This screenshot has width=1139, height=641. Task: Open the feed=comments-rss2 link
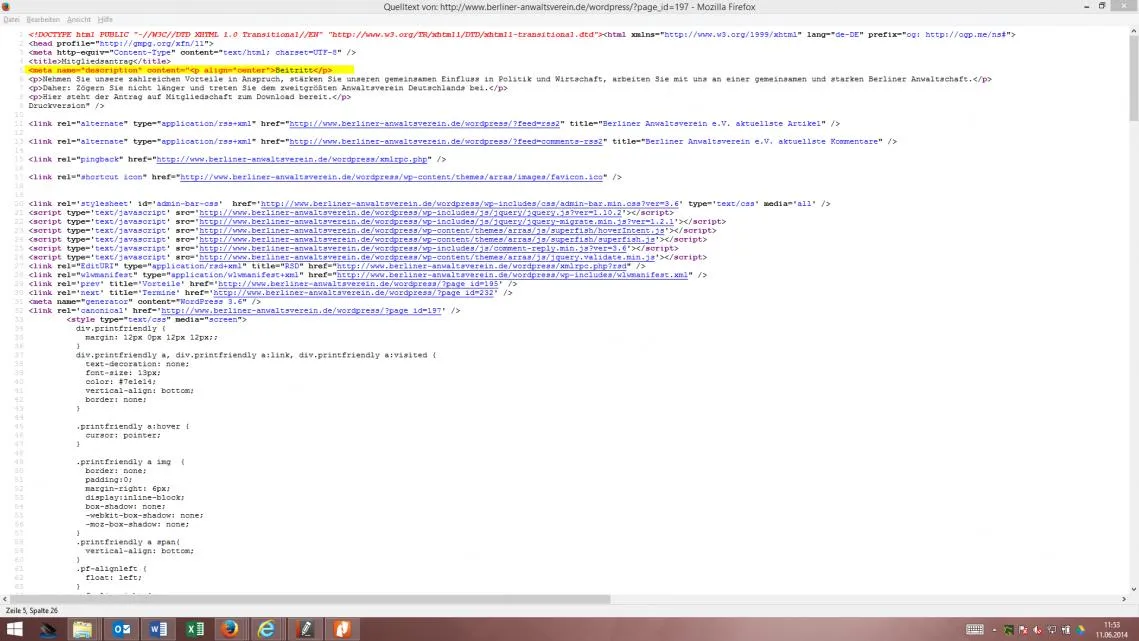pyautogui.click(x=446, y=142)
